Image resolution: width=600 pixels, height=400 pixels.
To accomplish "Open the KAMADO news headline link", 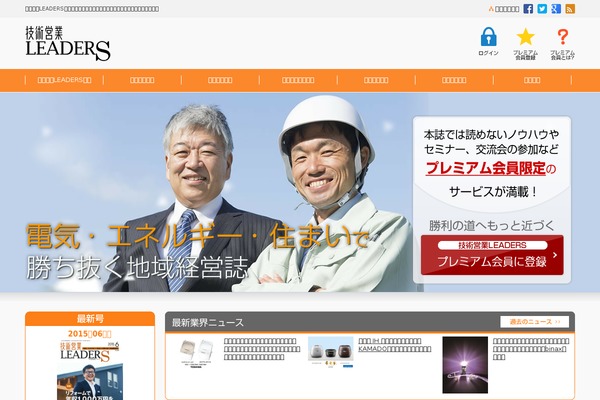I will pyautogui.click(x=395, y=345).
